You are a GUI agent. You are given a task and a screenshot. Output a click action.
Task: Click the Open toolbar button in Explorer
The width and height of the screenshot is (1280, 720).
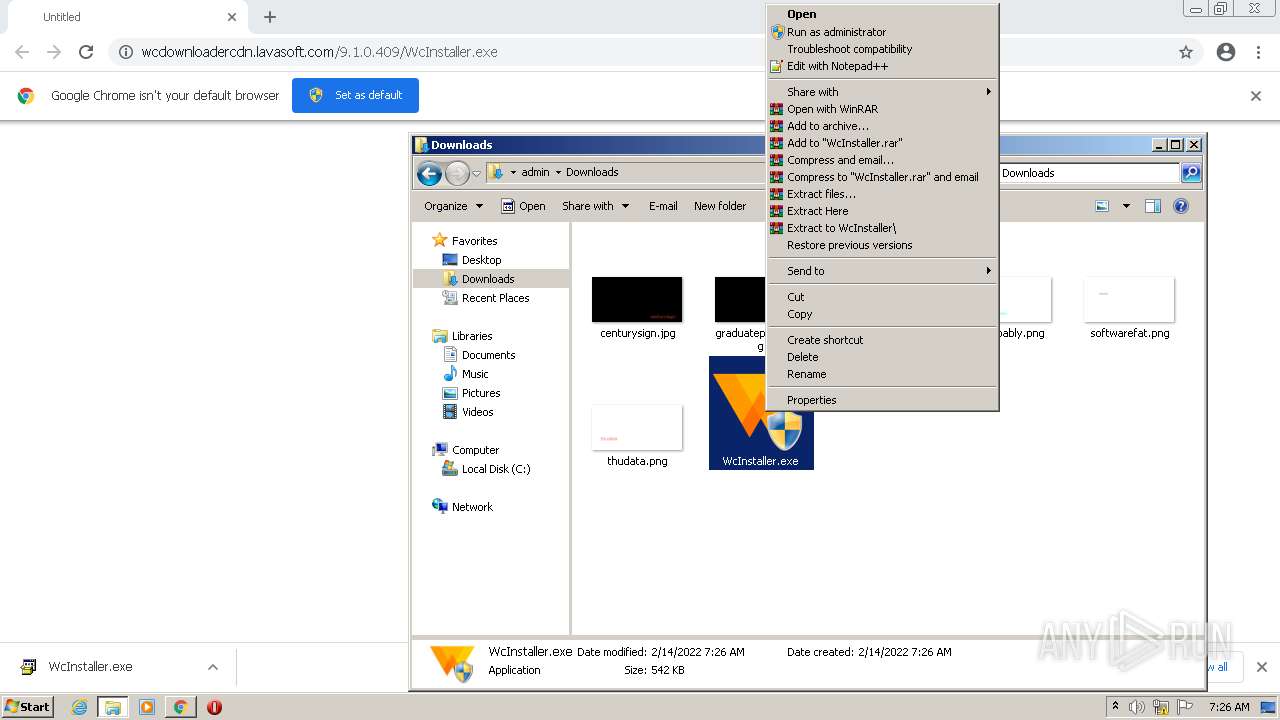click(523, 206)
